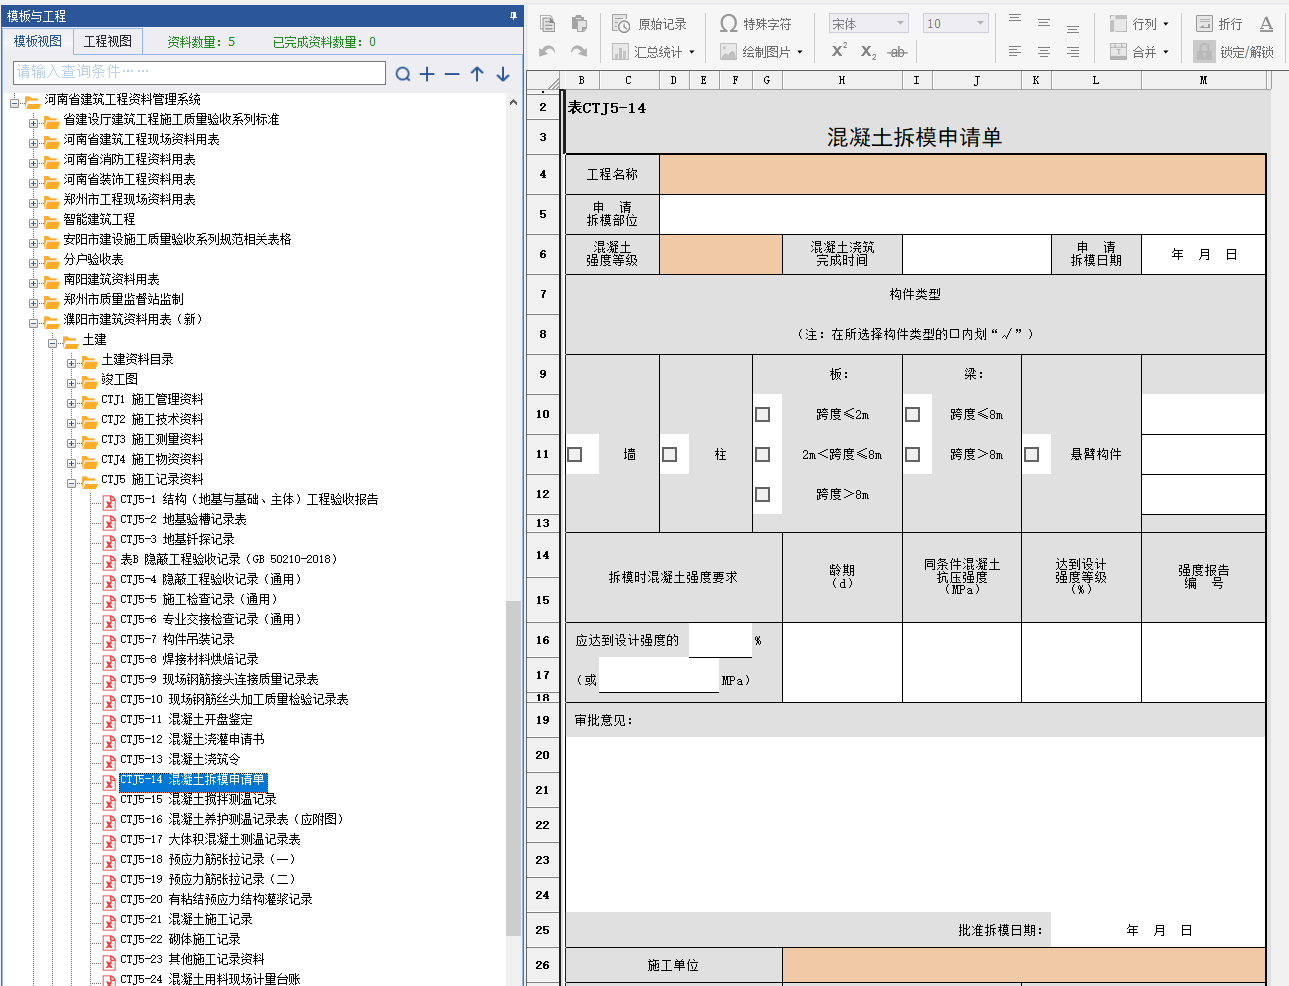Open the 绘制图片 draw picture dropdown
Viewport: 1289px width, 986px height.
click(761, 52)
